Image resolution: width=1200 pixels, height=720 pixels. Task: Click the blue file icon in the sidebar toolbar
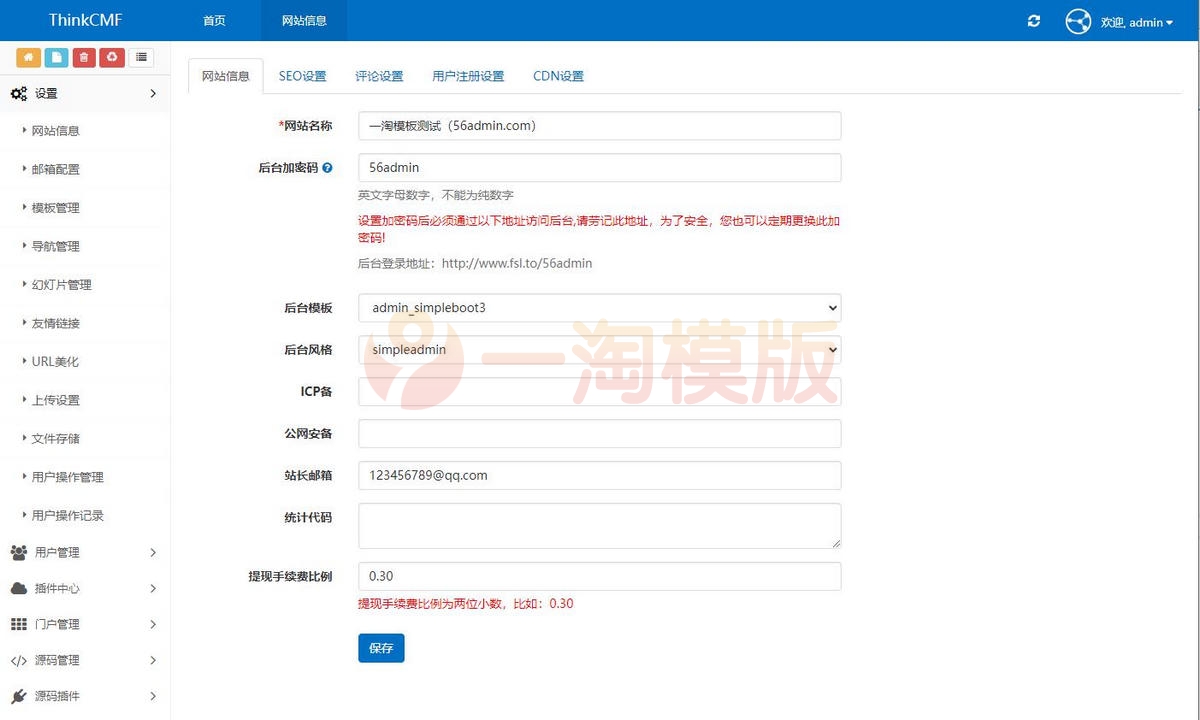tap(56, 57)
